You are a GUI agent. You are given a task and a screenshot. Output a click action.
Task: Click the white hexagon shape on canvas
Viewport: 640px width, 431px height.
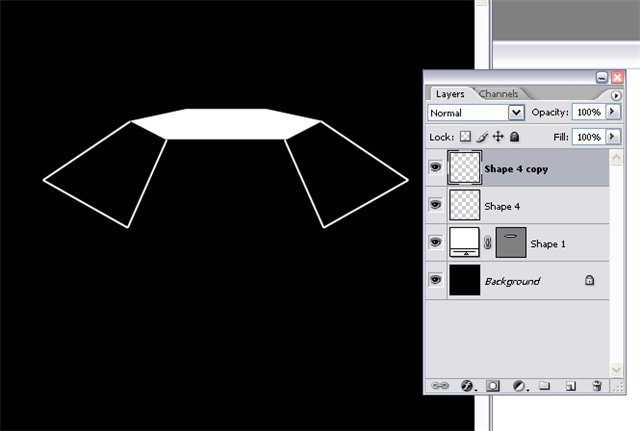pos(226,124)
